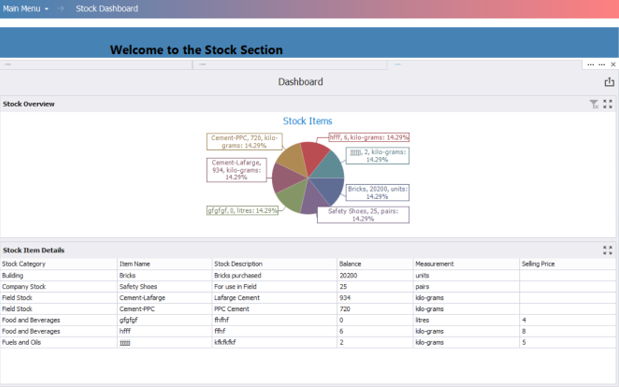Click the kfkfkfkf description cell
The image size is (619, 390).
tap(275, 342)
